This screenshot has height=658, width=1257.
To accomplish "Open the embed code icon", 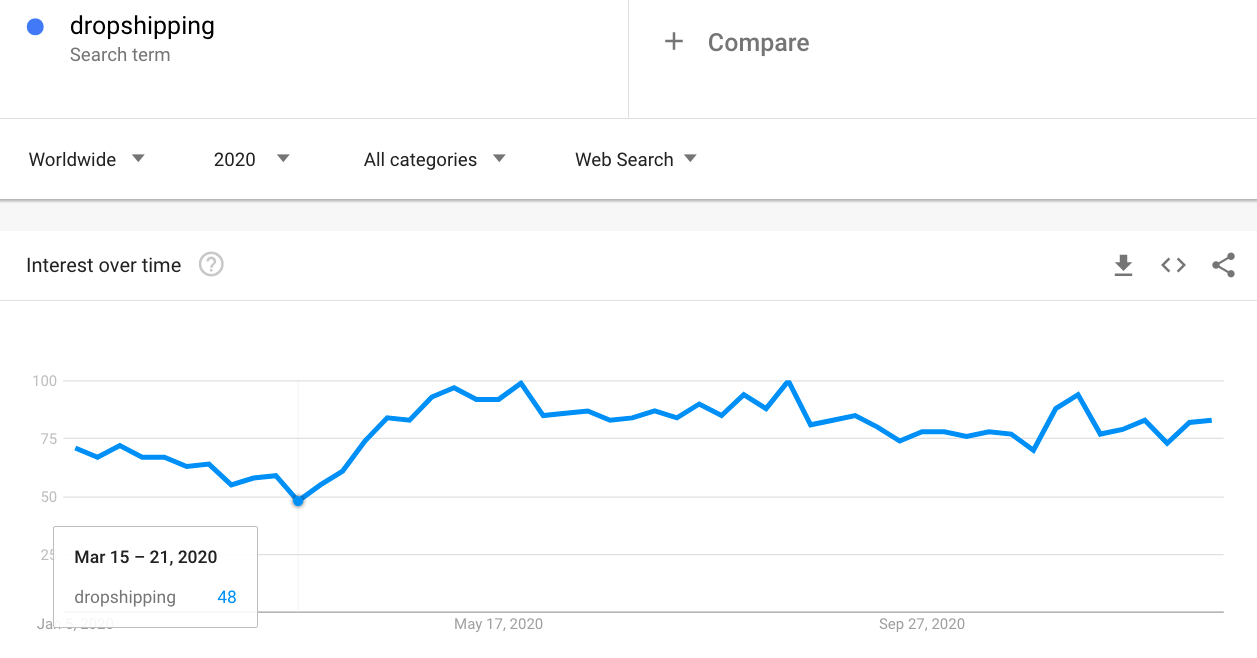I will point(1173,265).
